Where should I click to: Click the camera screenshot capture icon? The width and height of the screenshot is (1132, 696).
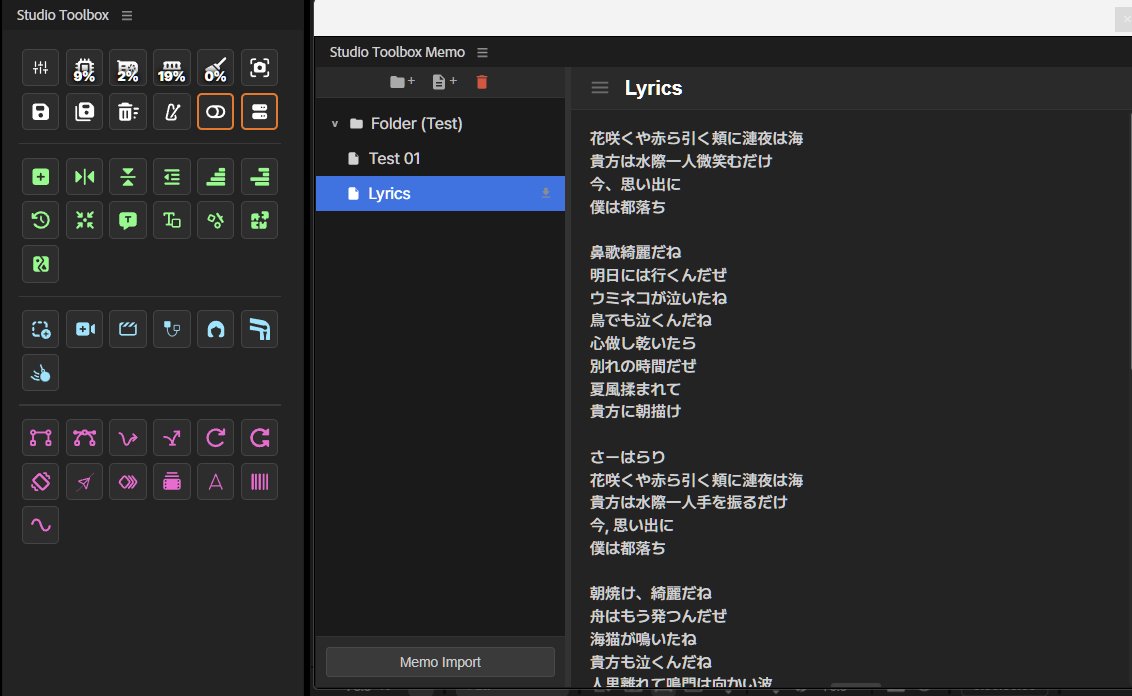point(259,68)
